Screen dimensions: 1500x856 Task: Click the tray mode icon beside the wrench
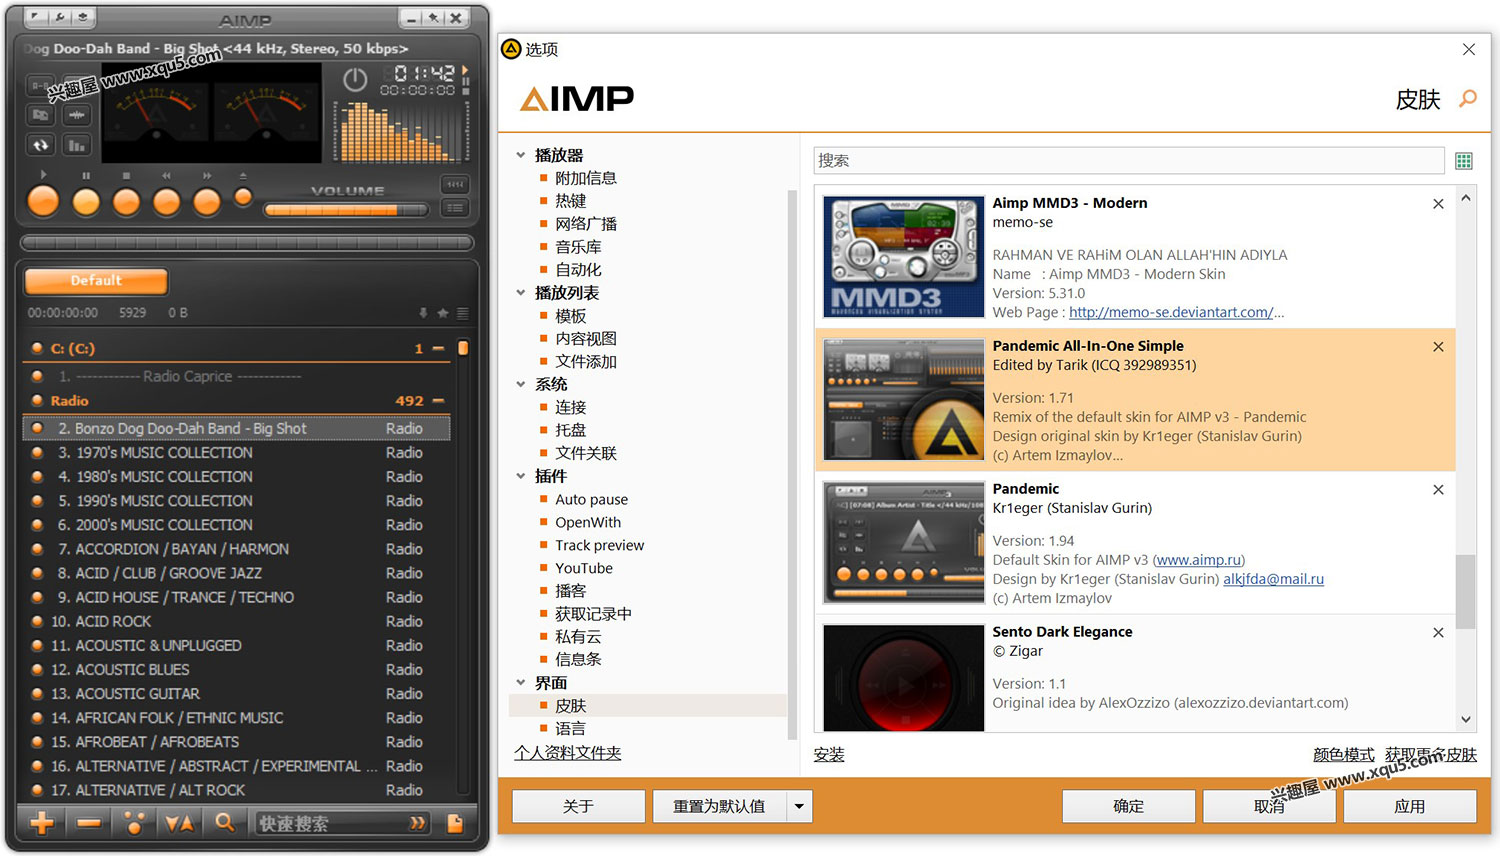coord(83,16)
